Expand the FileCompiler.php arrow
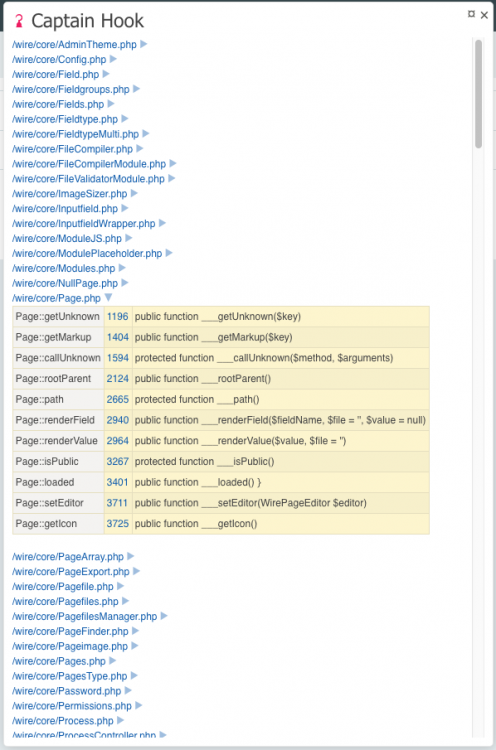The width and height of the screenshot is (496, 750). [x=140, y=148]
